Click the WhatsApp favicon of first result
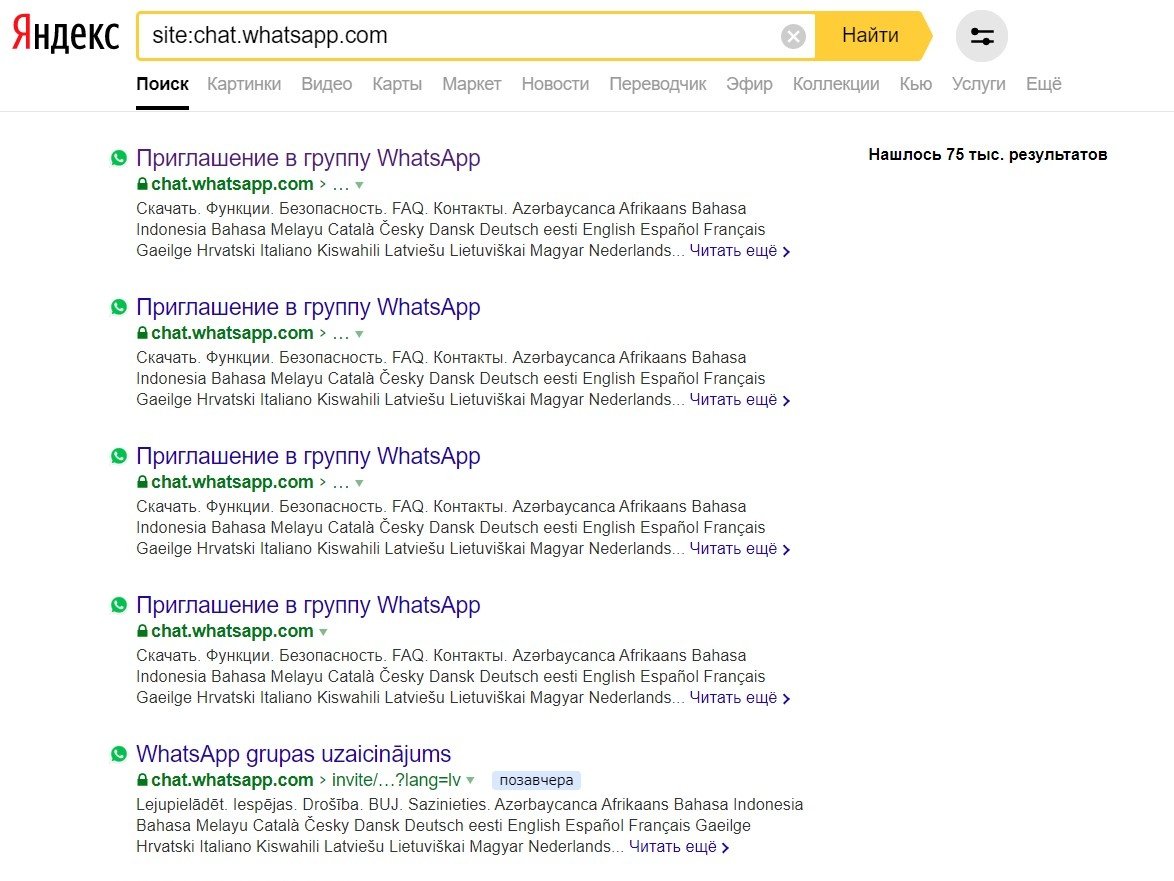Viewport: 1174px width, 881px height. [x=119, y=158]
